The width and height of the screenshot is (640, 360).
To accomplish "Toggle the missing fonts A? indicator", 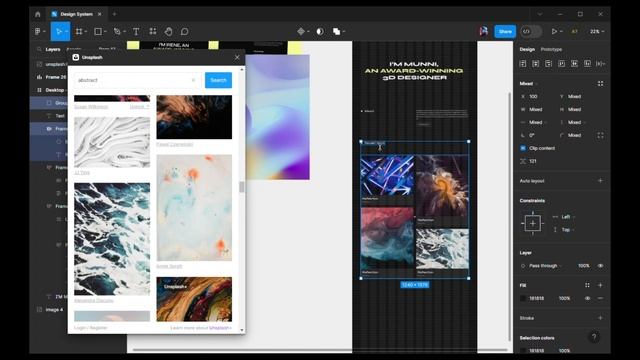I will click(575, 31).
